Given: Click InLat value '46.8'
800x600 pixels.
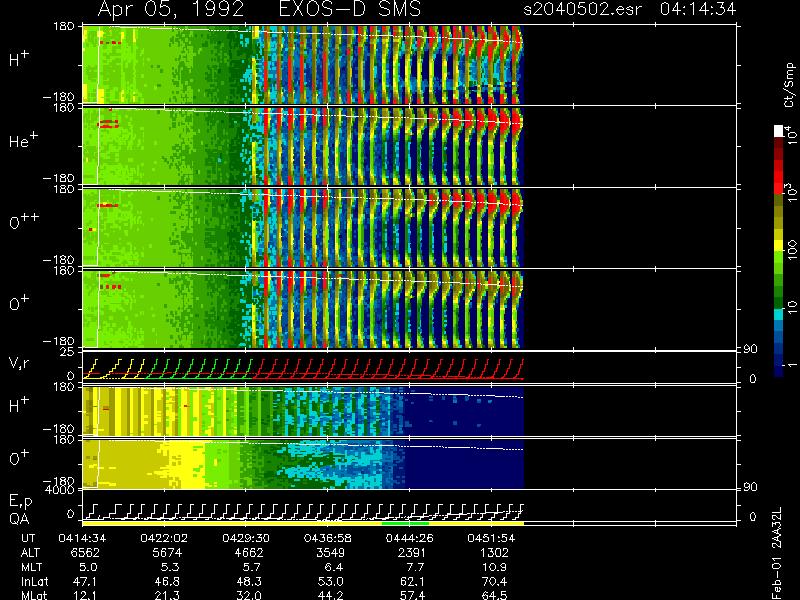Looking at the screenshot, I should pos(166,581).
